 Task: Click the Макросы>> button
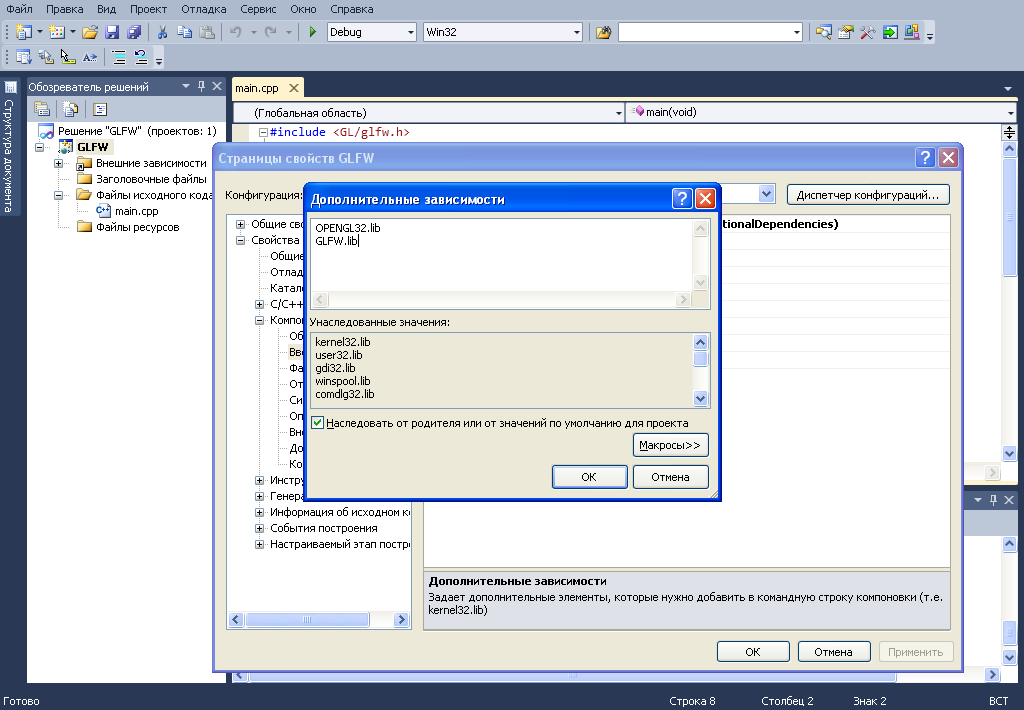[670, 445]
